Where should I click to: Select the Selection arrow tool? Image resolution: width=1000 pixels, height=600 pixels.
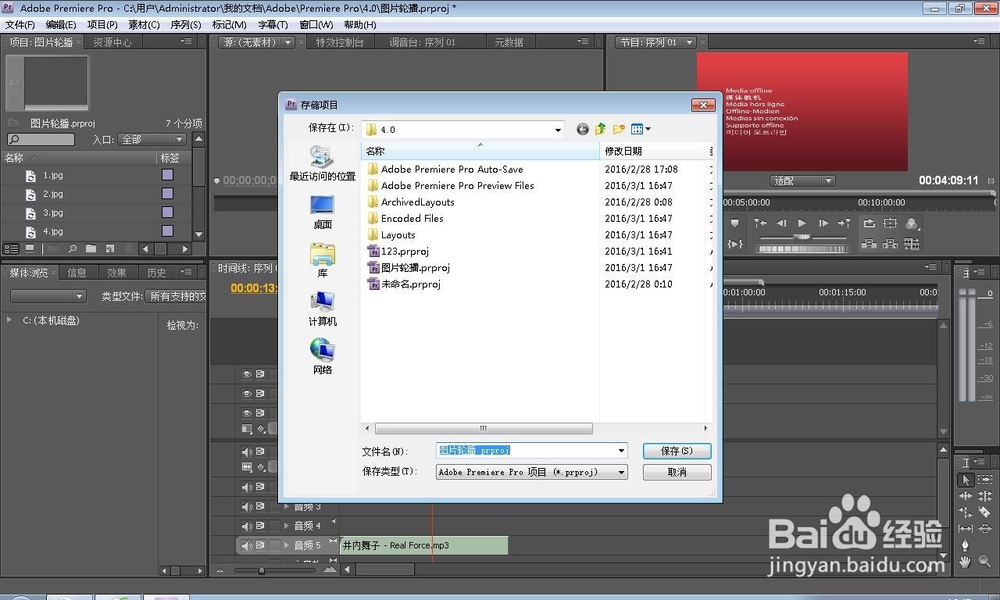click(966, 479)
